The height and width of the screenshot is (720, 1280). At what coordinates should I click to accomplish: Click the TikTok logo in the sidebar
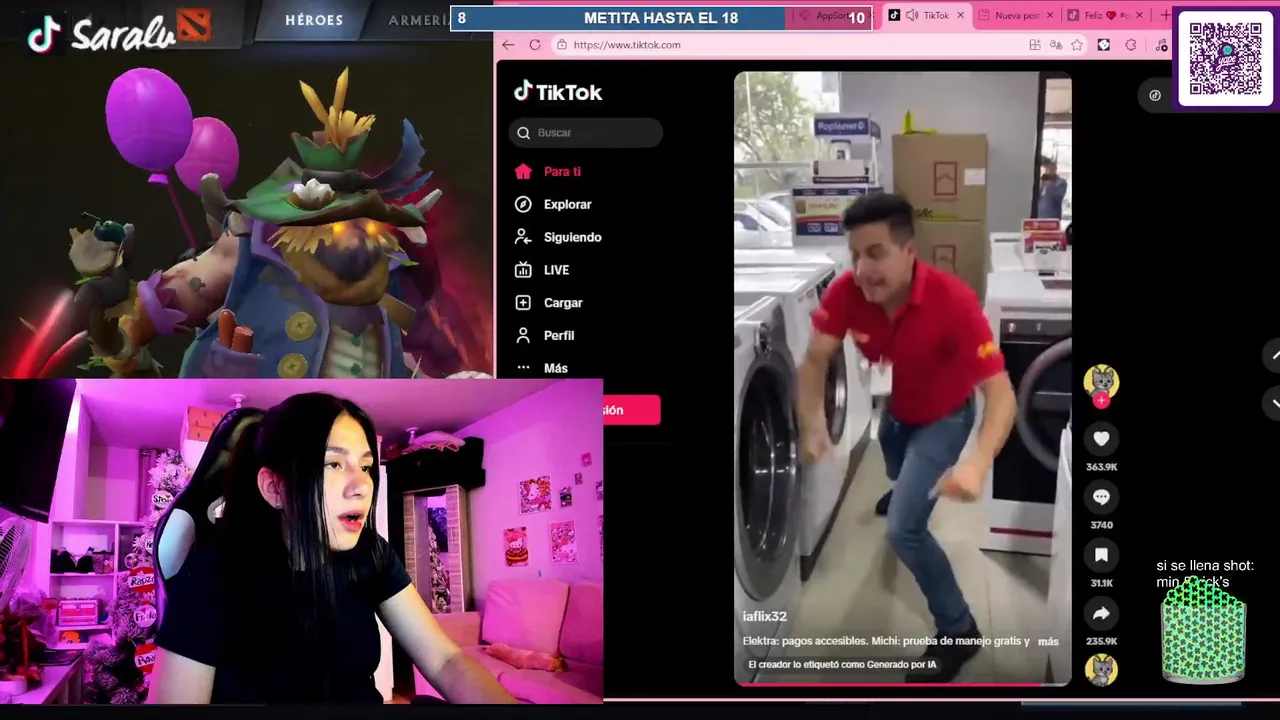click(x=558, y=92)
